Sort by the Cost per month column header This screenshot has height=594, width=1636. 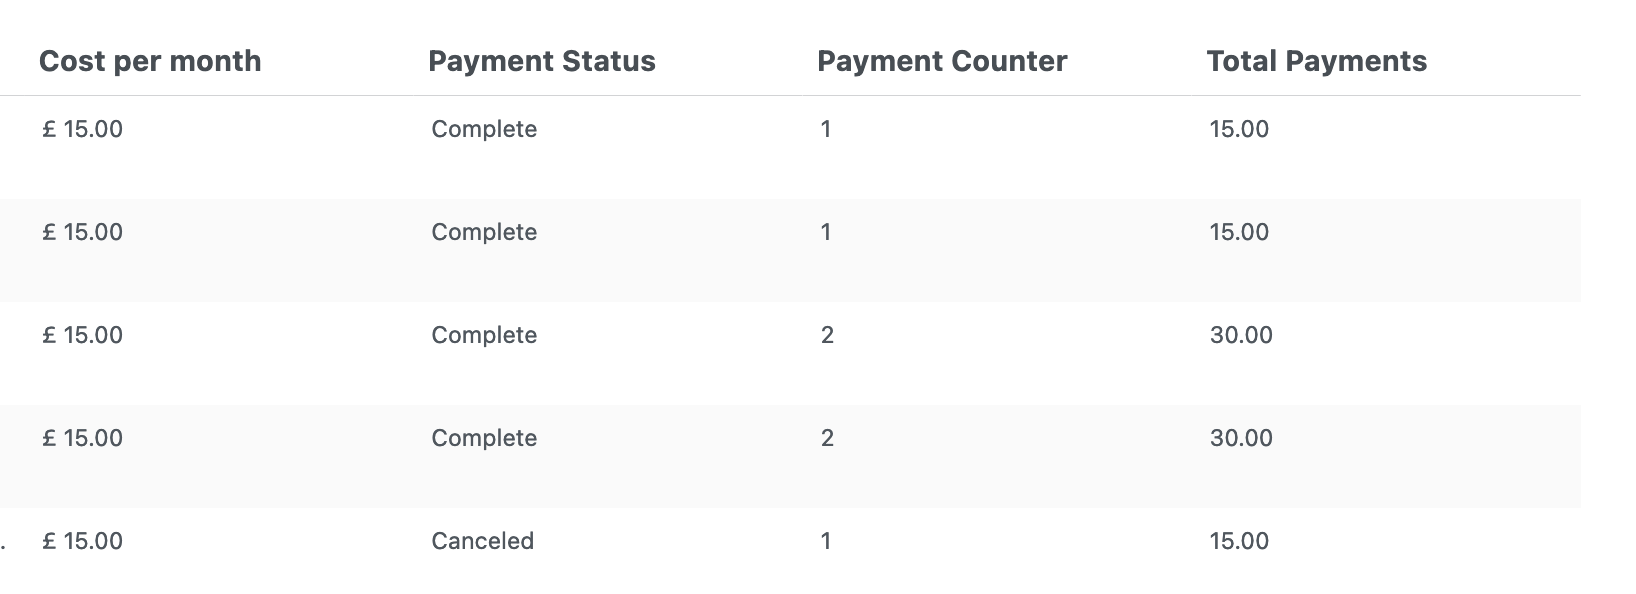150,61
